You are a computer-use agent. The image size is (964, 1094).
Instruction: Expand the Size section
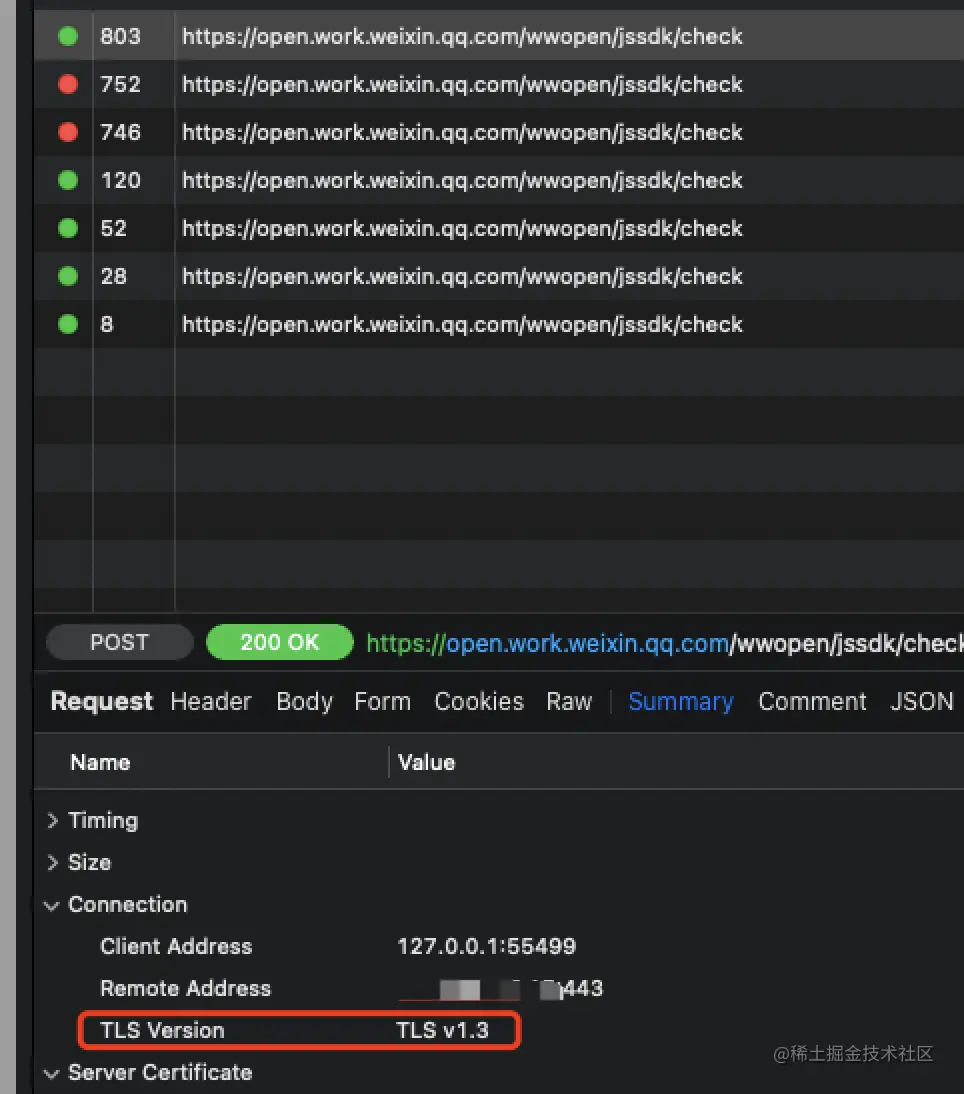pyautogui.click(x=52, y=863)
